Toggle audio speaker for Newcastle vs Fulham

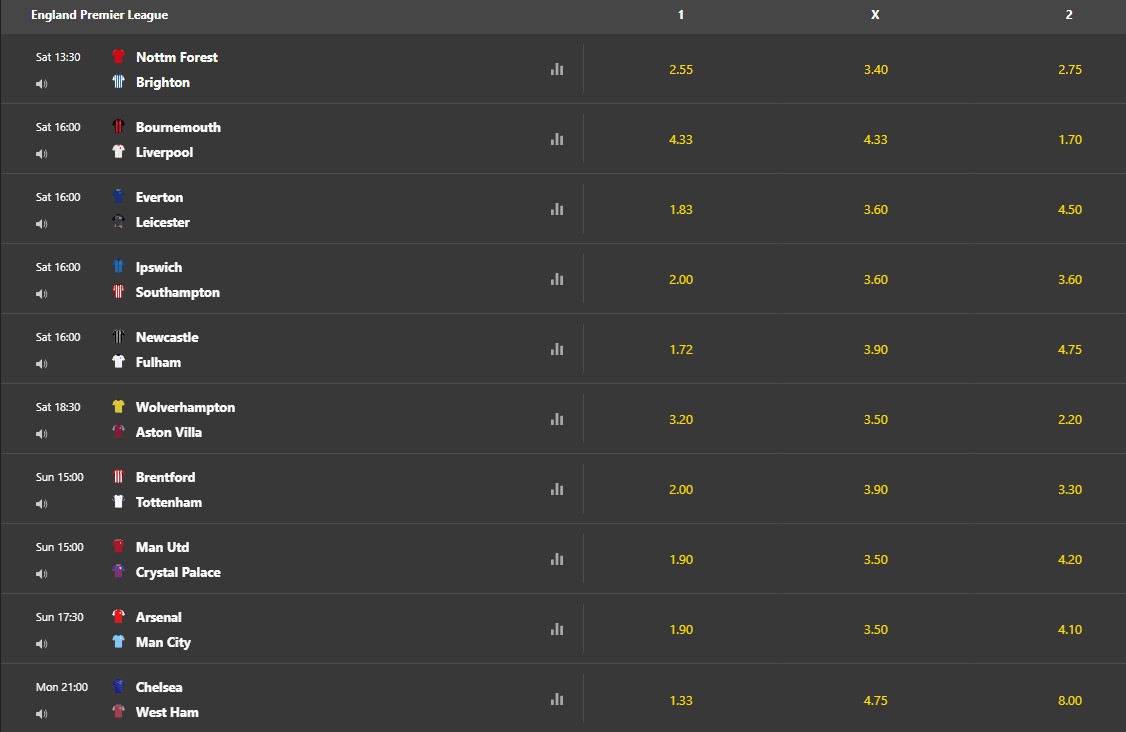coord(42,364)
